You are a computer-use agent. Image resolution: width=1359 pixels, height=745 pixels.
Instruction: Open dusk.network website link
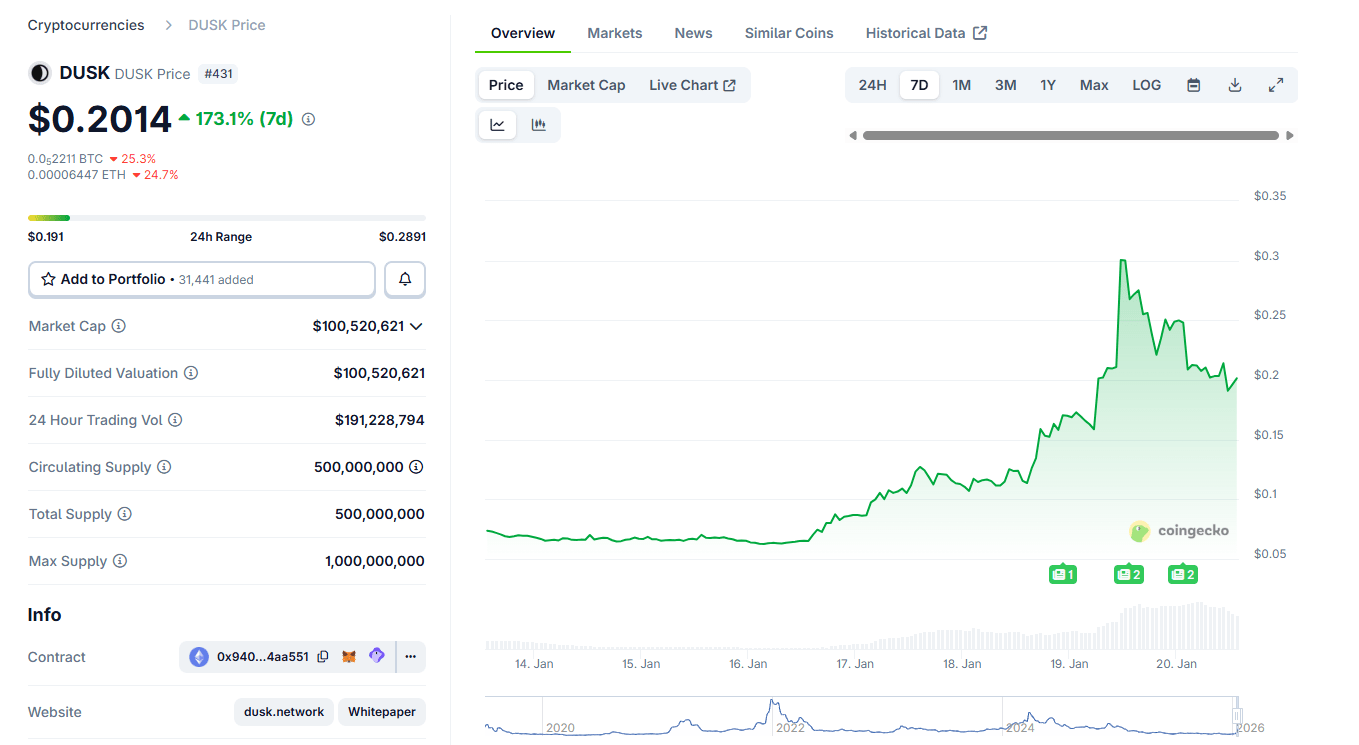pos(284,712)
